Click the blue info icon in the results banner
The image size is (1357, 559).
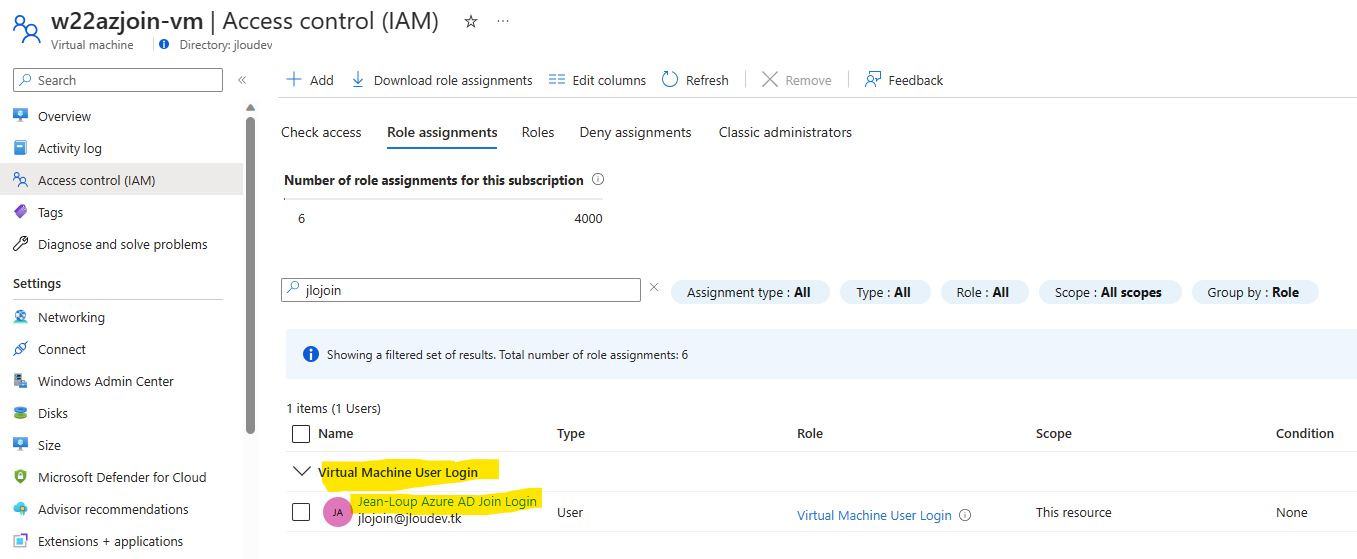(310, 354)
